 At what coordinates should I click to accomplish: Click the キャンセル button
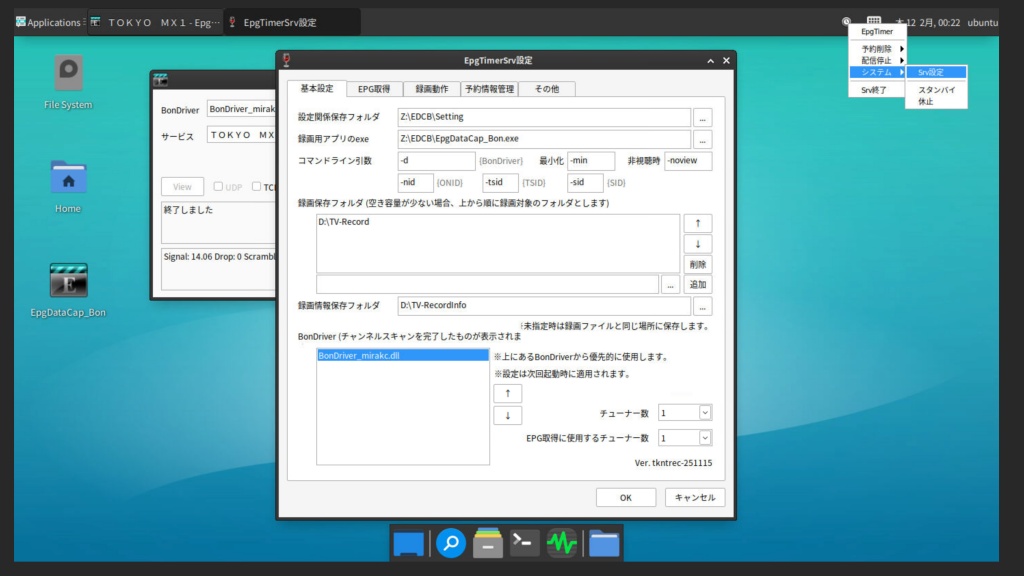[694, 497]
